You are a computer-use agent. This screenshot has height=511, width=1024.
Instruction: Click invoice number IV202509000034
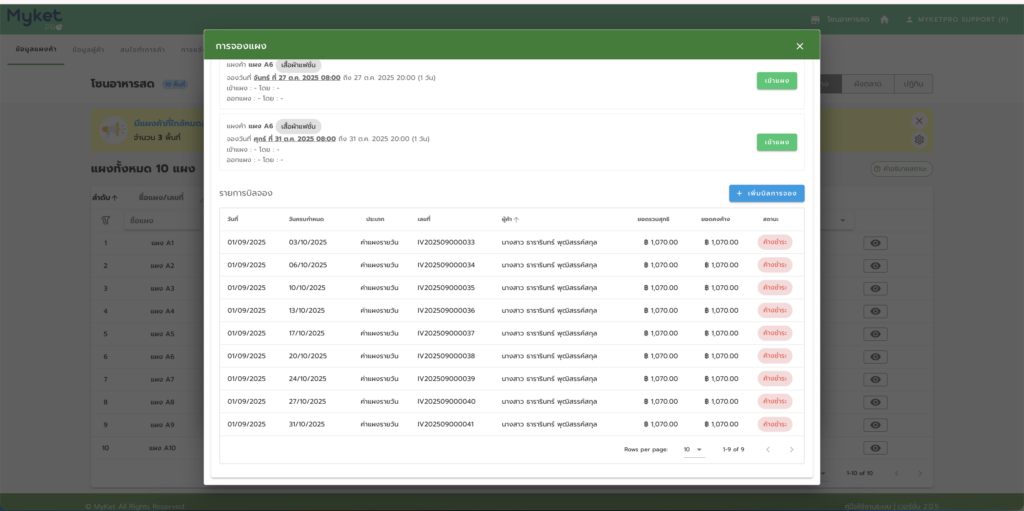point(446,265)
